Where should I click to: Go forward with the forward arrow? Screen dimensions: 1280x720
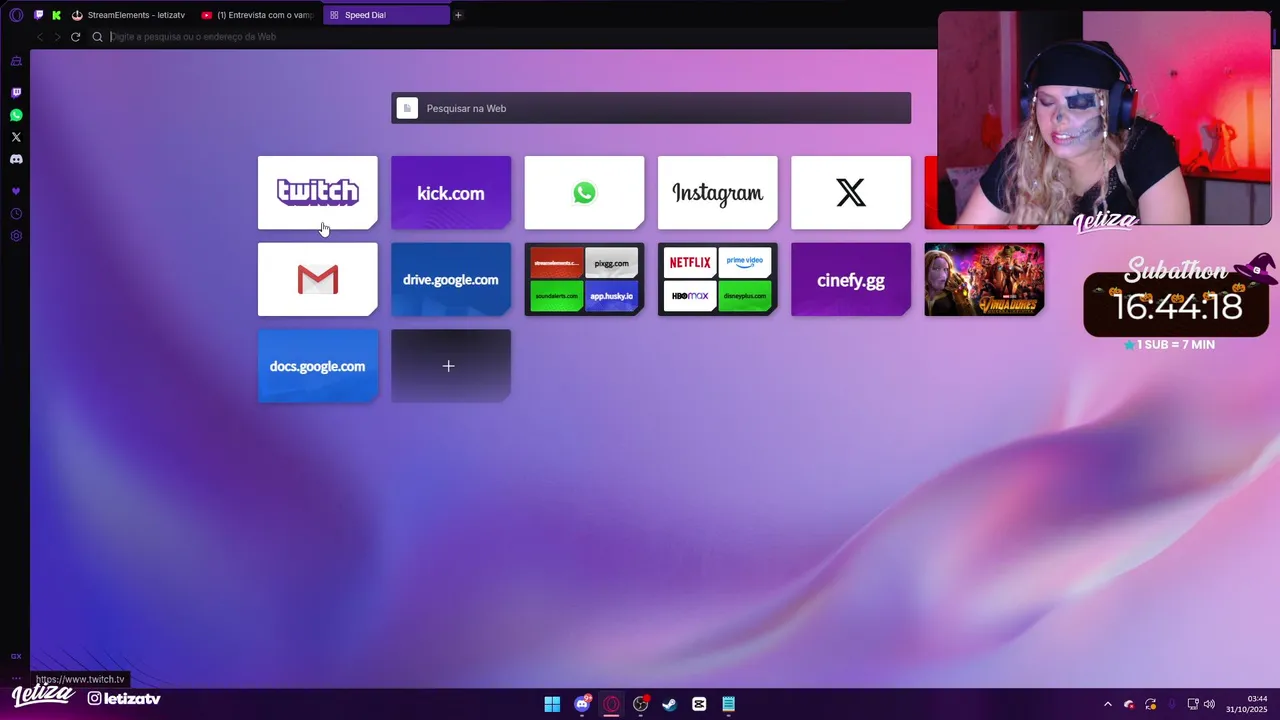tap(57, 37)
